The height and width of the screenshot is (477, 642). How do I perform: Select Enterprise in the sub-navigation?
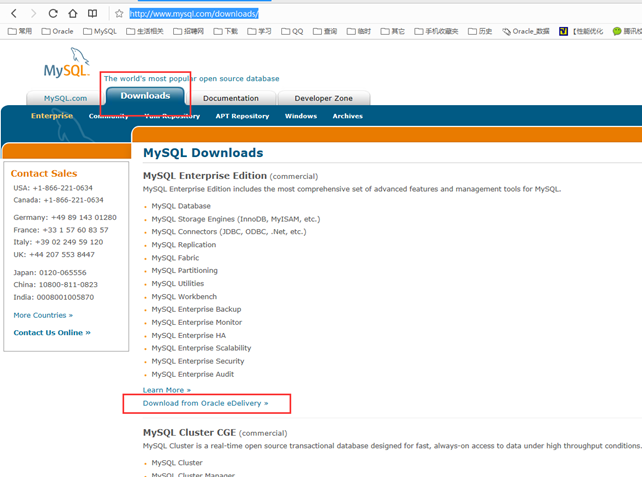[x=52, y=116]
